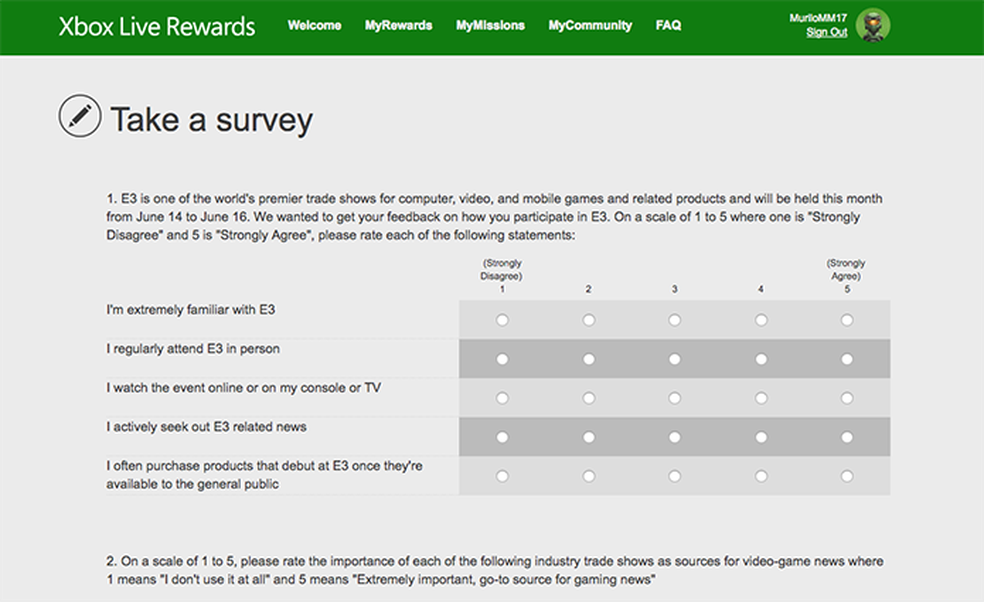Open the FAQ page
This screenshot has width=984, height=602.
[x=667, y=25]
